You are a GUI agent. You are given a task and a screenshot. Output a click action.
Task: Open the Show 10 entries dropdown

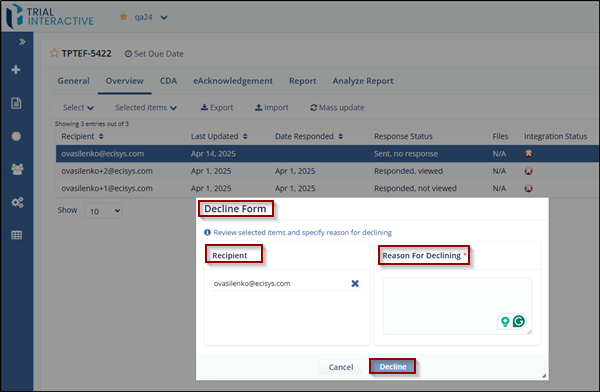coord(103,211)
